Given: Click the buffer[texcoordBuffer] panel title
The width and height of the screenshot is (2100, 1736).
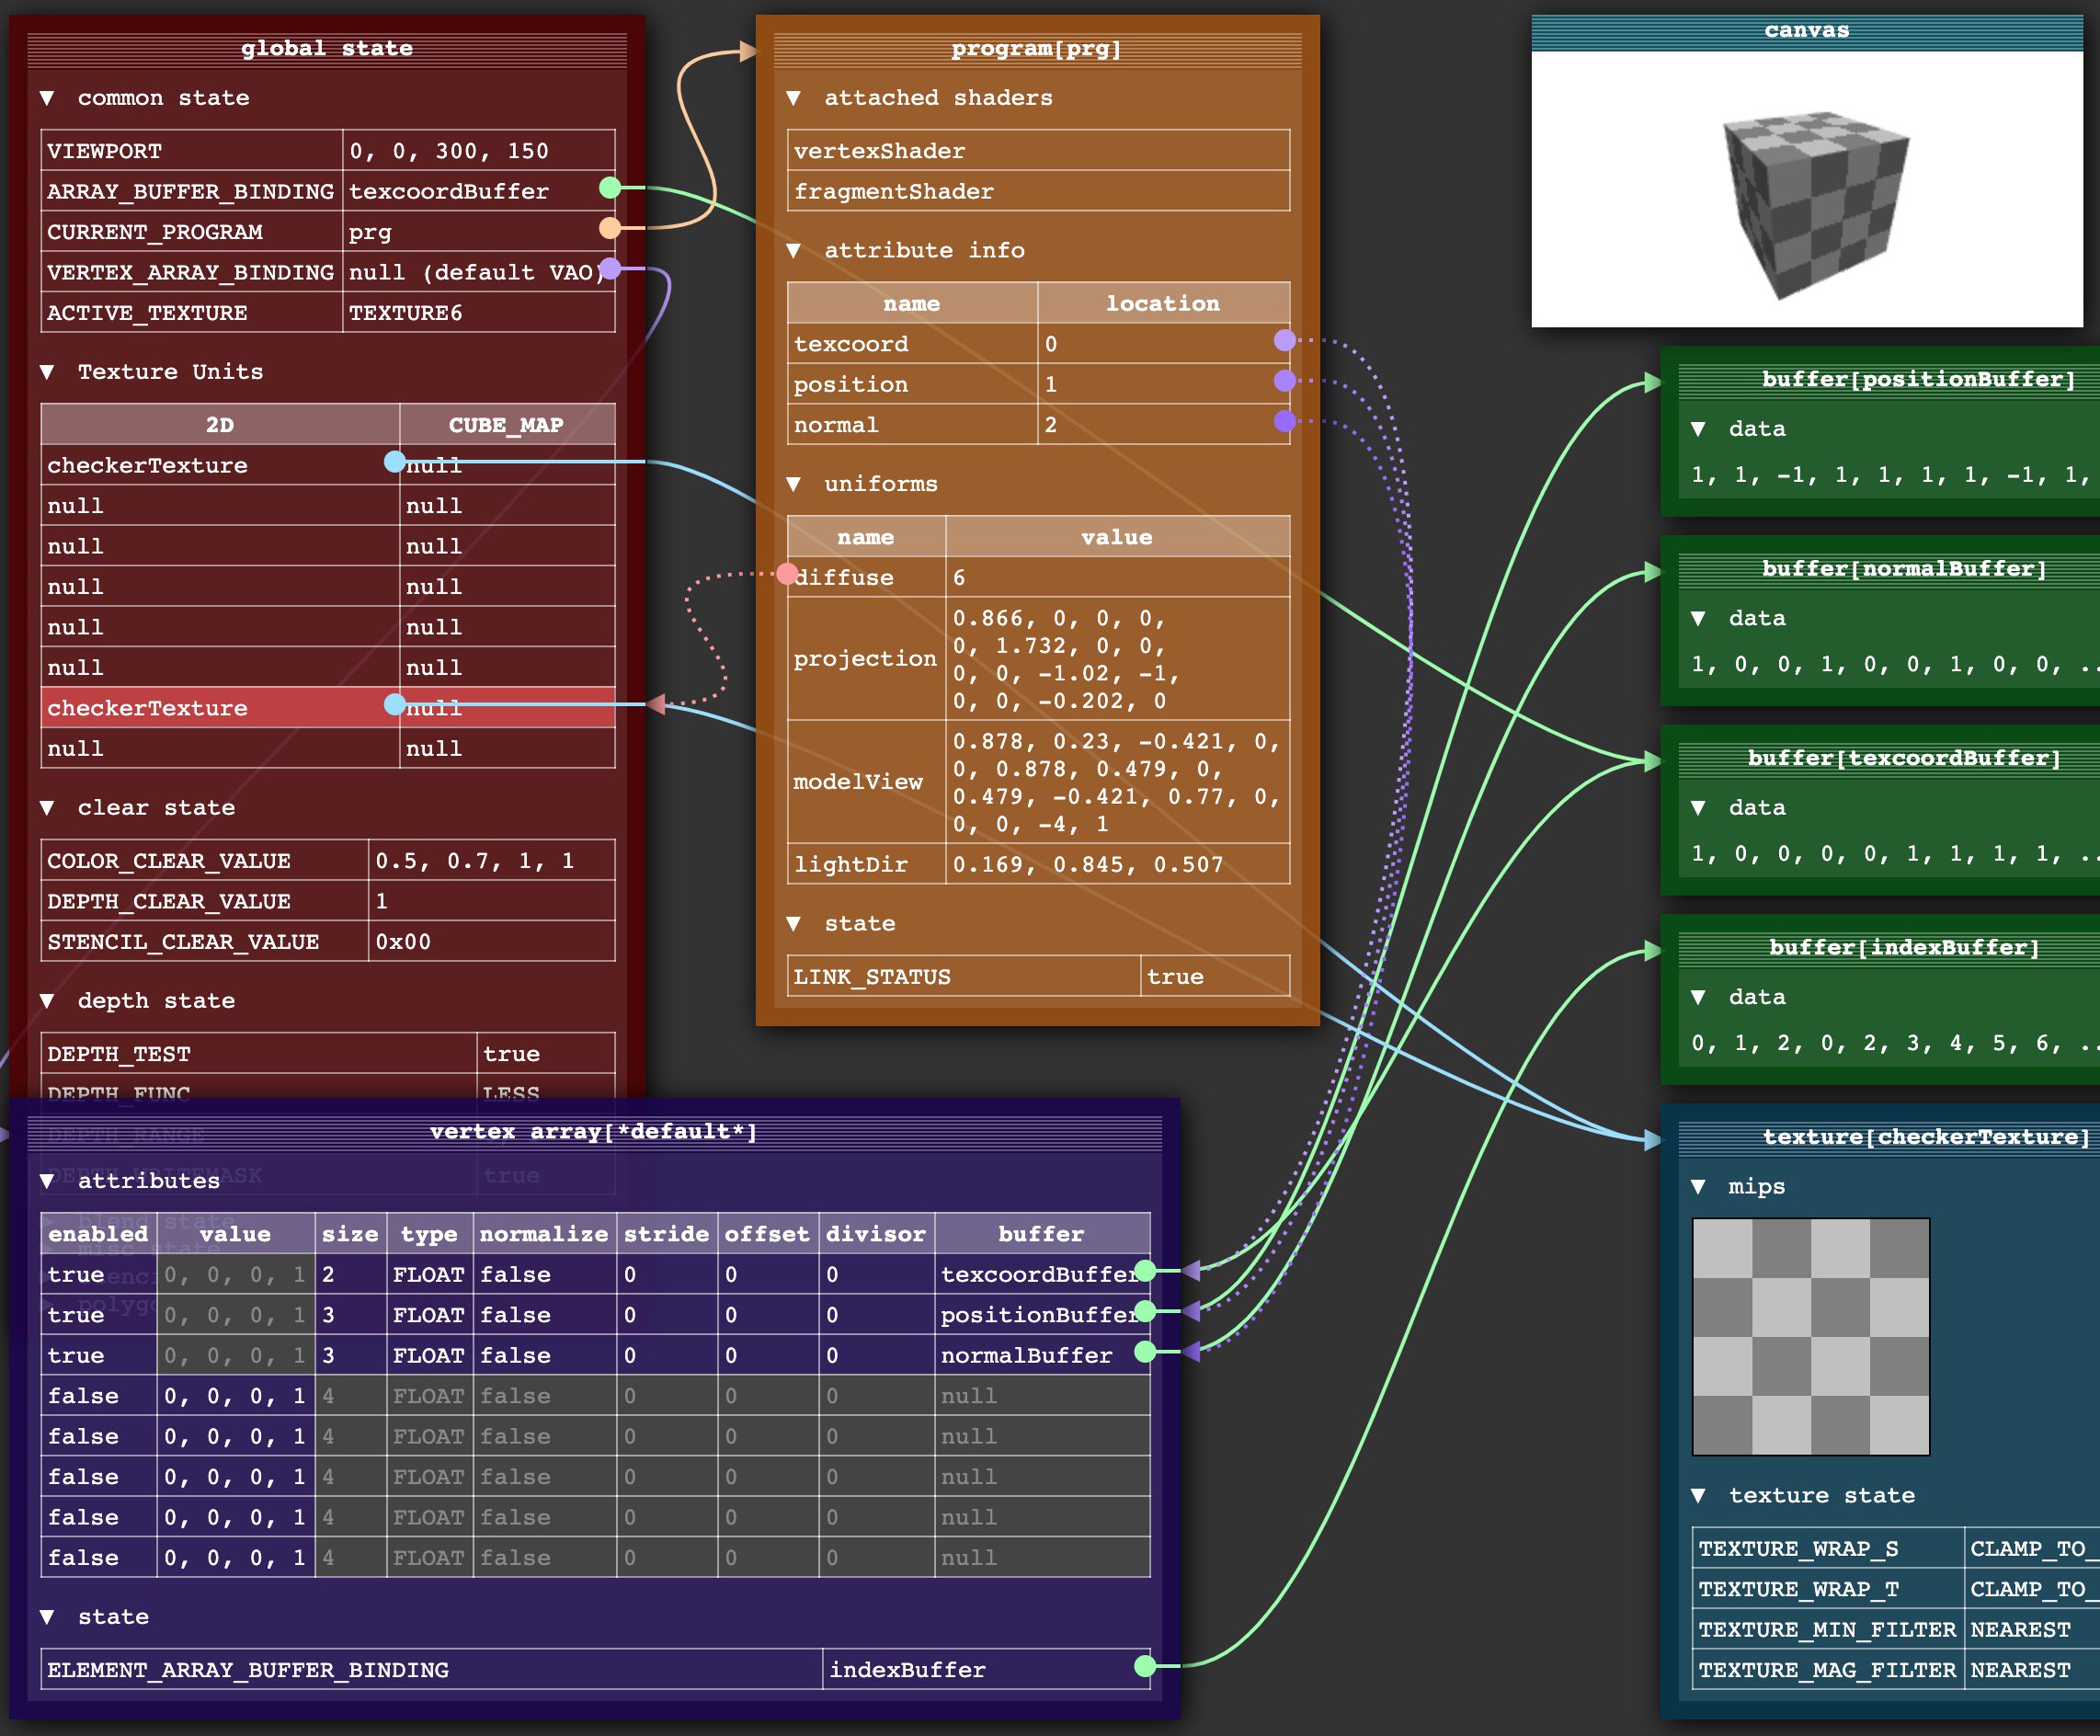Looking at the screenshot, I should [x=1904, y=758].
